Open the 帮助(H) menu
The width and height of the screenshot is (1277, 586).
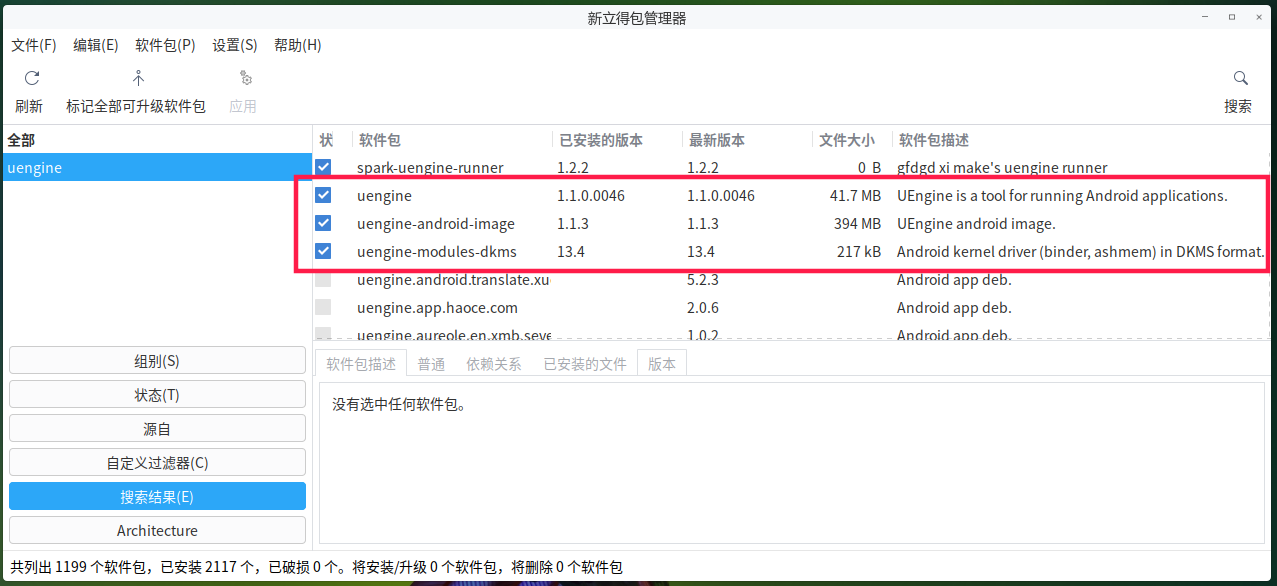tap(298, 45)
